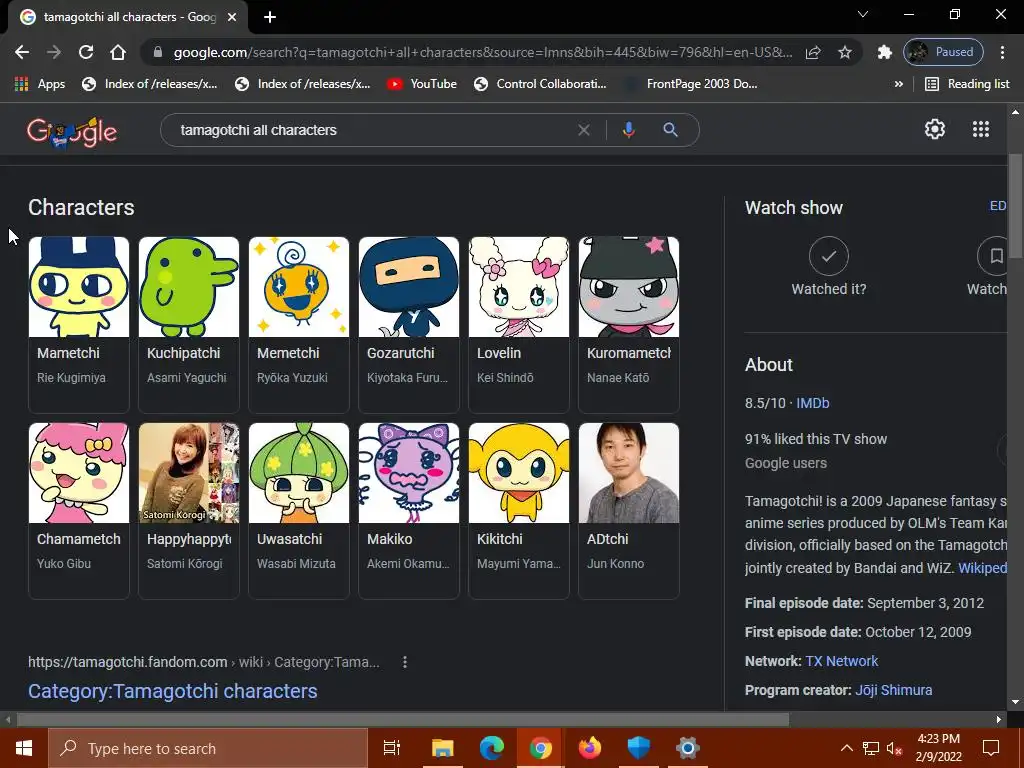This screenshot has height=768, width=1024.
Task: Select the Kuchipatchi character card
Action: tap(189, 325)
